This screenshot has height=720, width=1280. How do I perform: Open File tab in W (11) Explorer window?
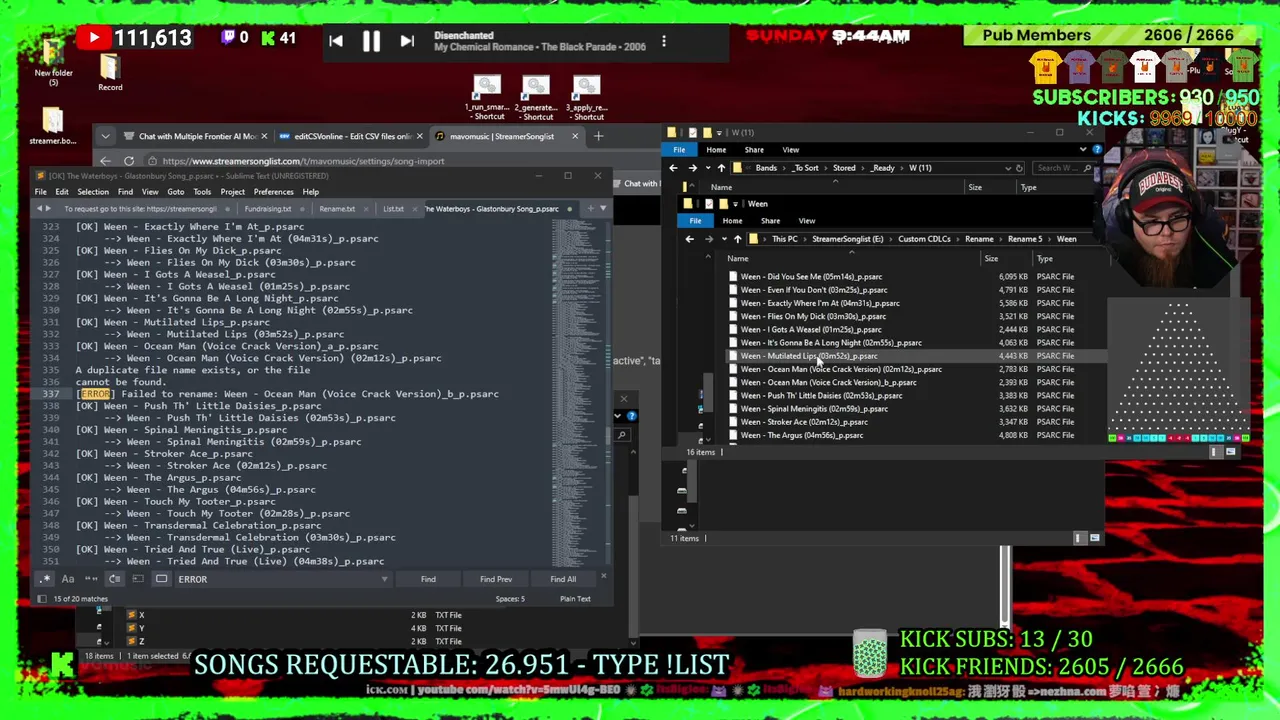point(679,150)
